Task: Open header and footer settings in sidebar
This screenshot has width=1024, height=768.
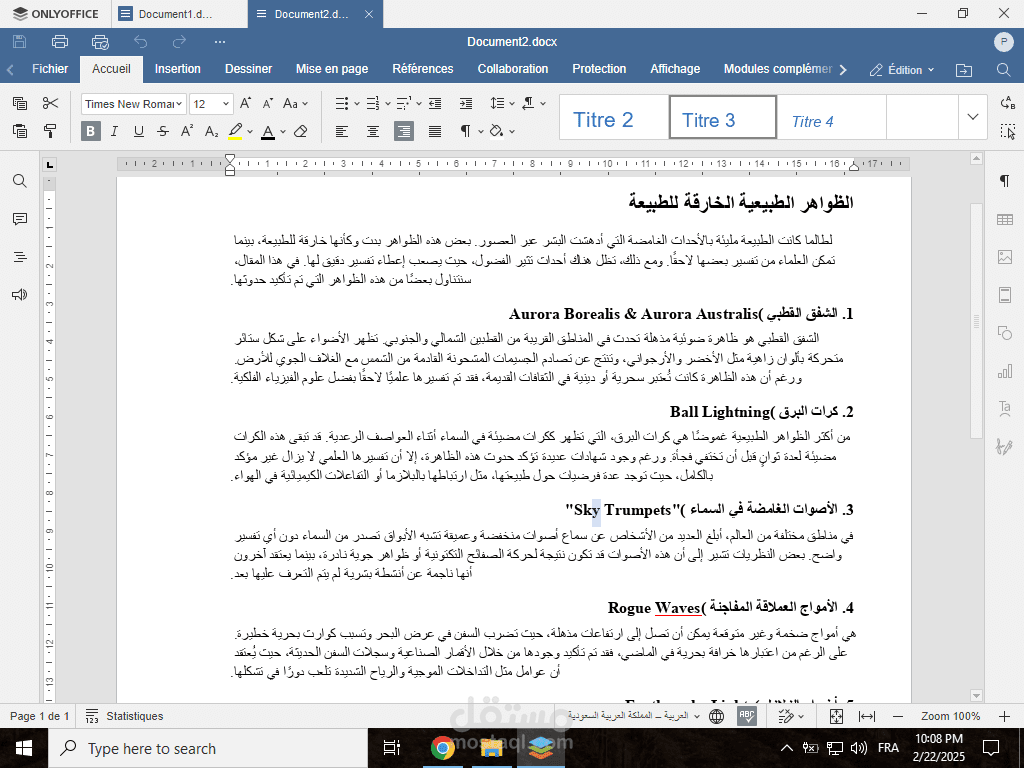Action: pos(1004,295)
